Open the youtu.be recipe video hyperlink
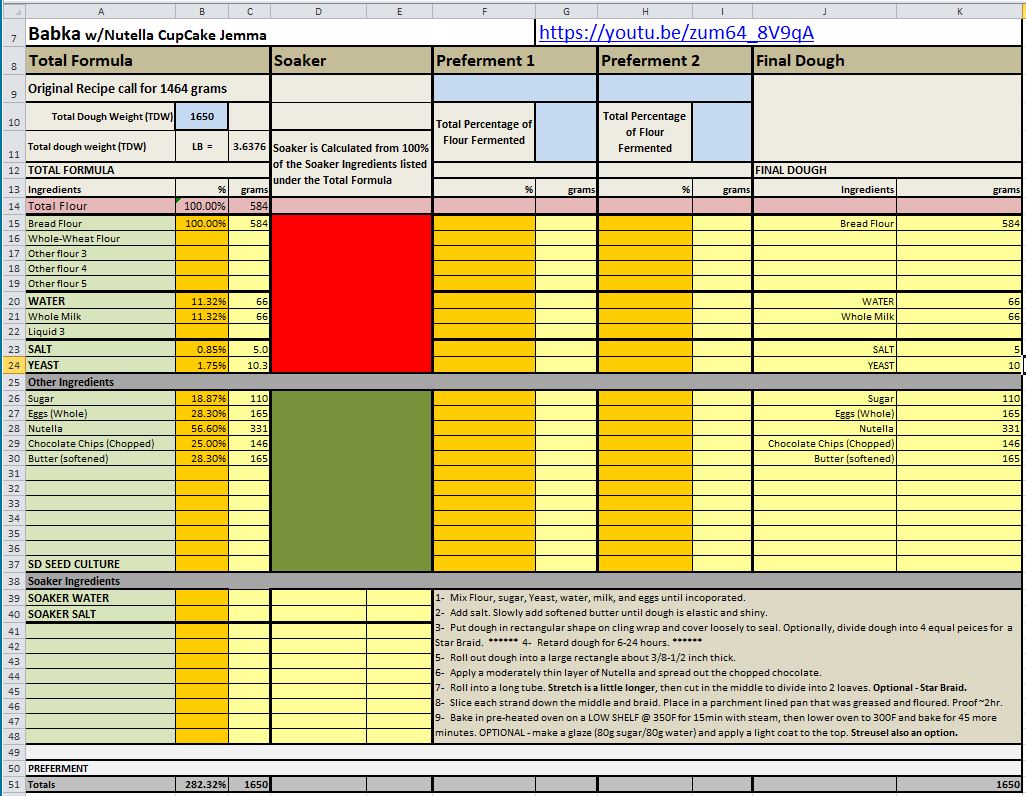This screenshot has width=1026, height=796. (x=676, y=33)
